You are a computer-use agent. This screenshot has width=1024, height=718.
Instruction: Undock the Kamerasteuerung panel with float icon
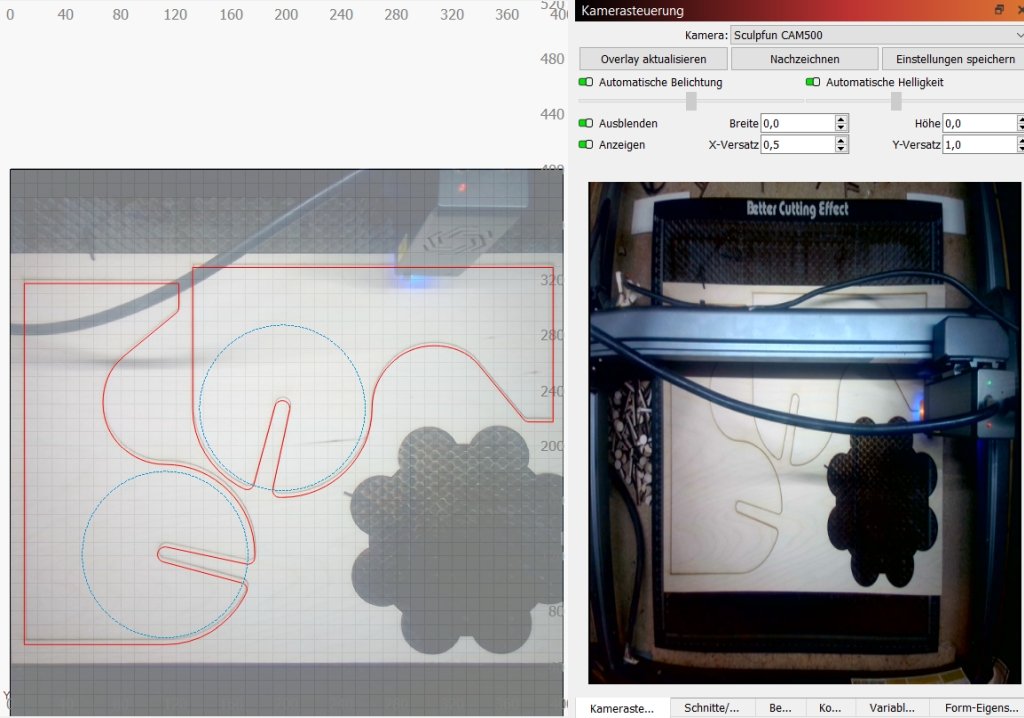coord(998,10)
